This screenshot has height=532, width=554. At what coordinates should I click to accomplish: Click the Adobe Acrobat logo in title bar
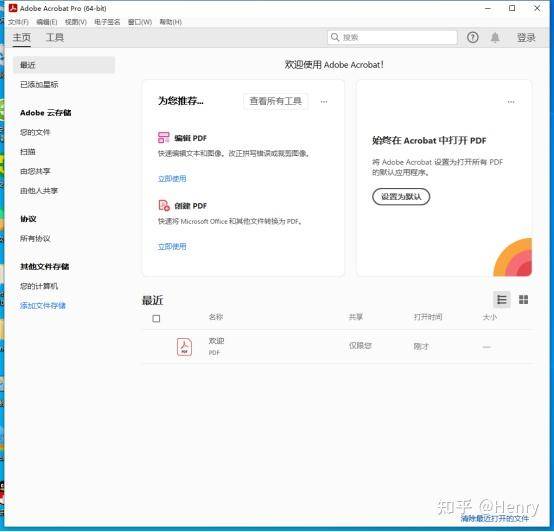pyautogui.click(x=13, y=8)
